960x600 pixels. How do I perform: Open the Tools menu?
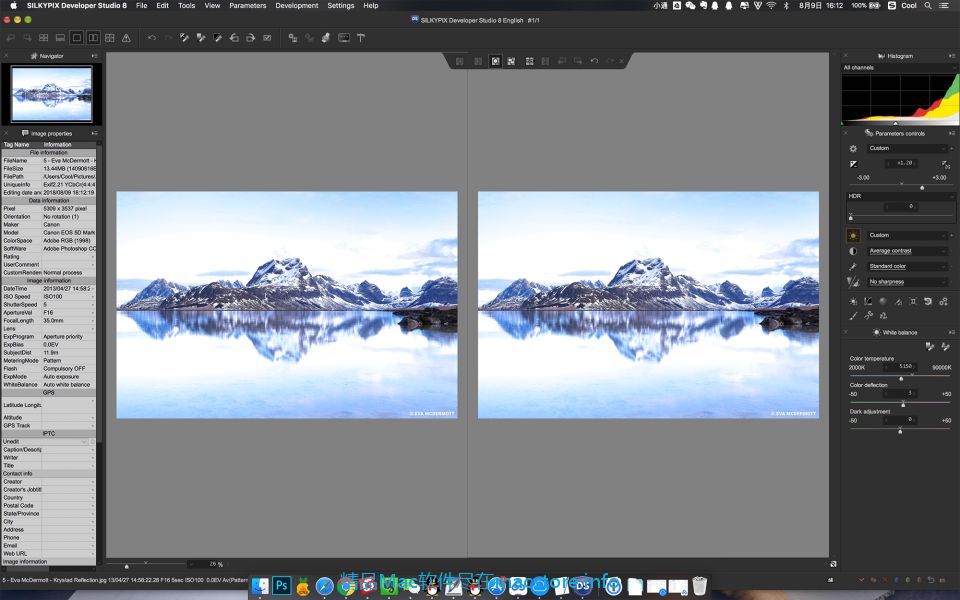[186, 6]
